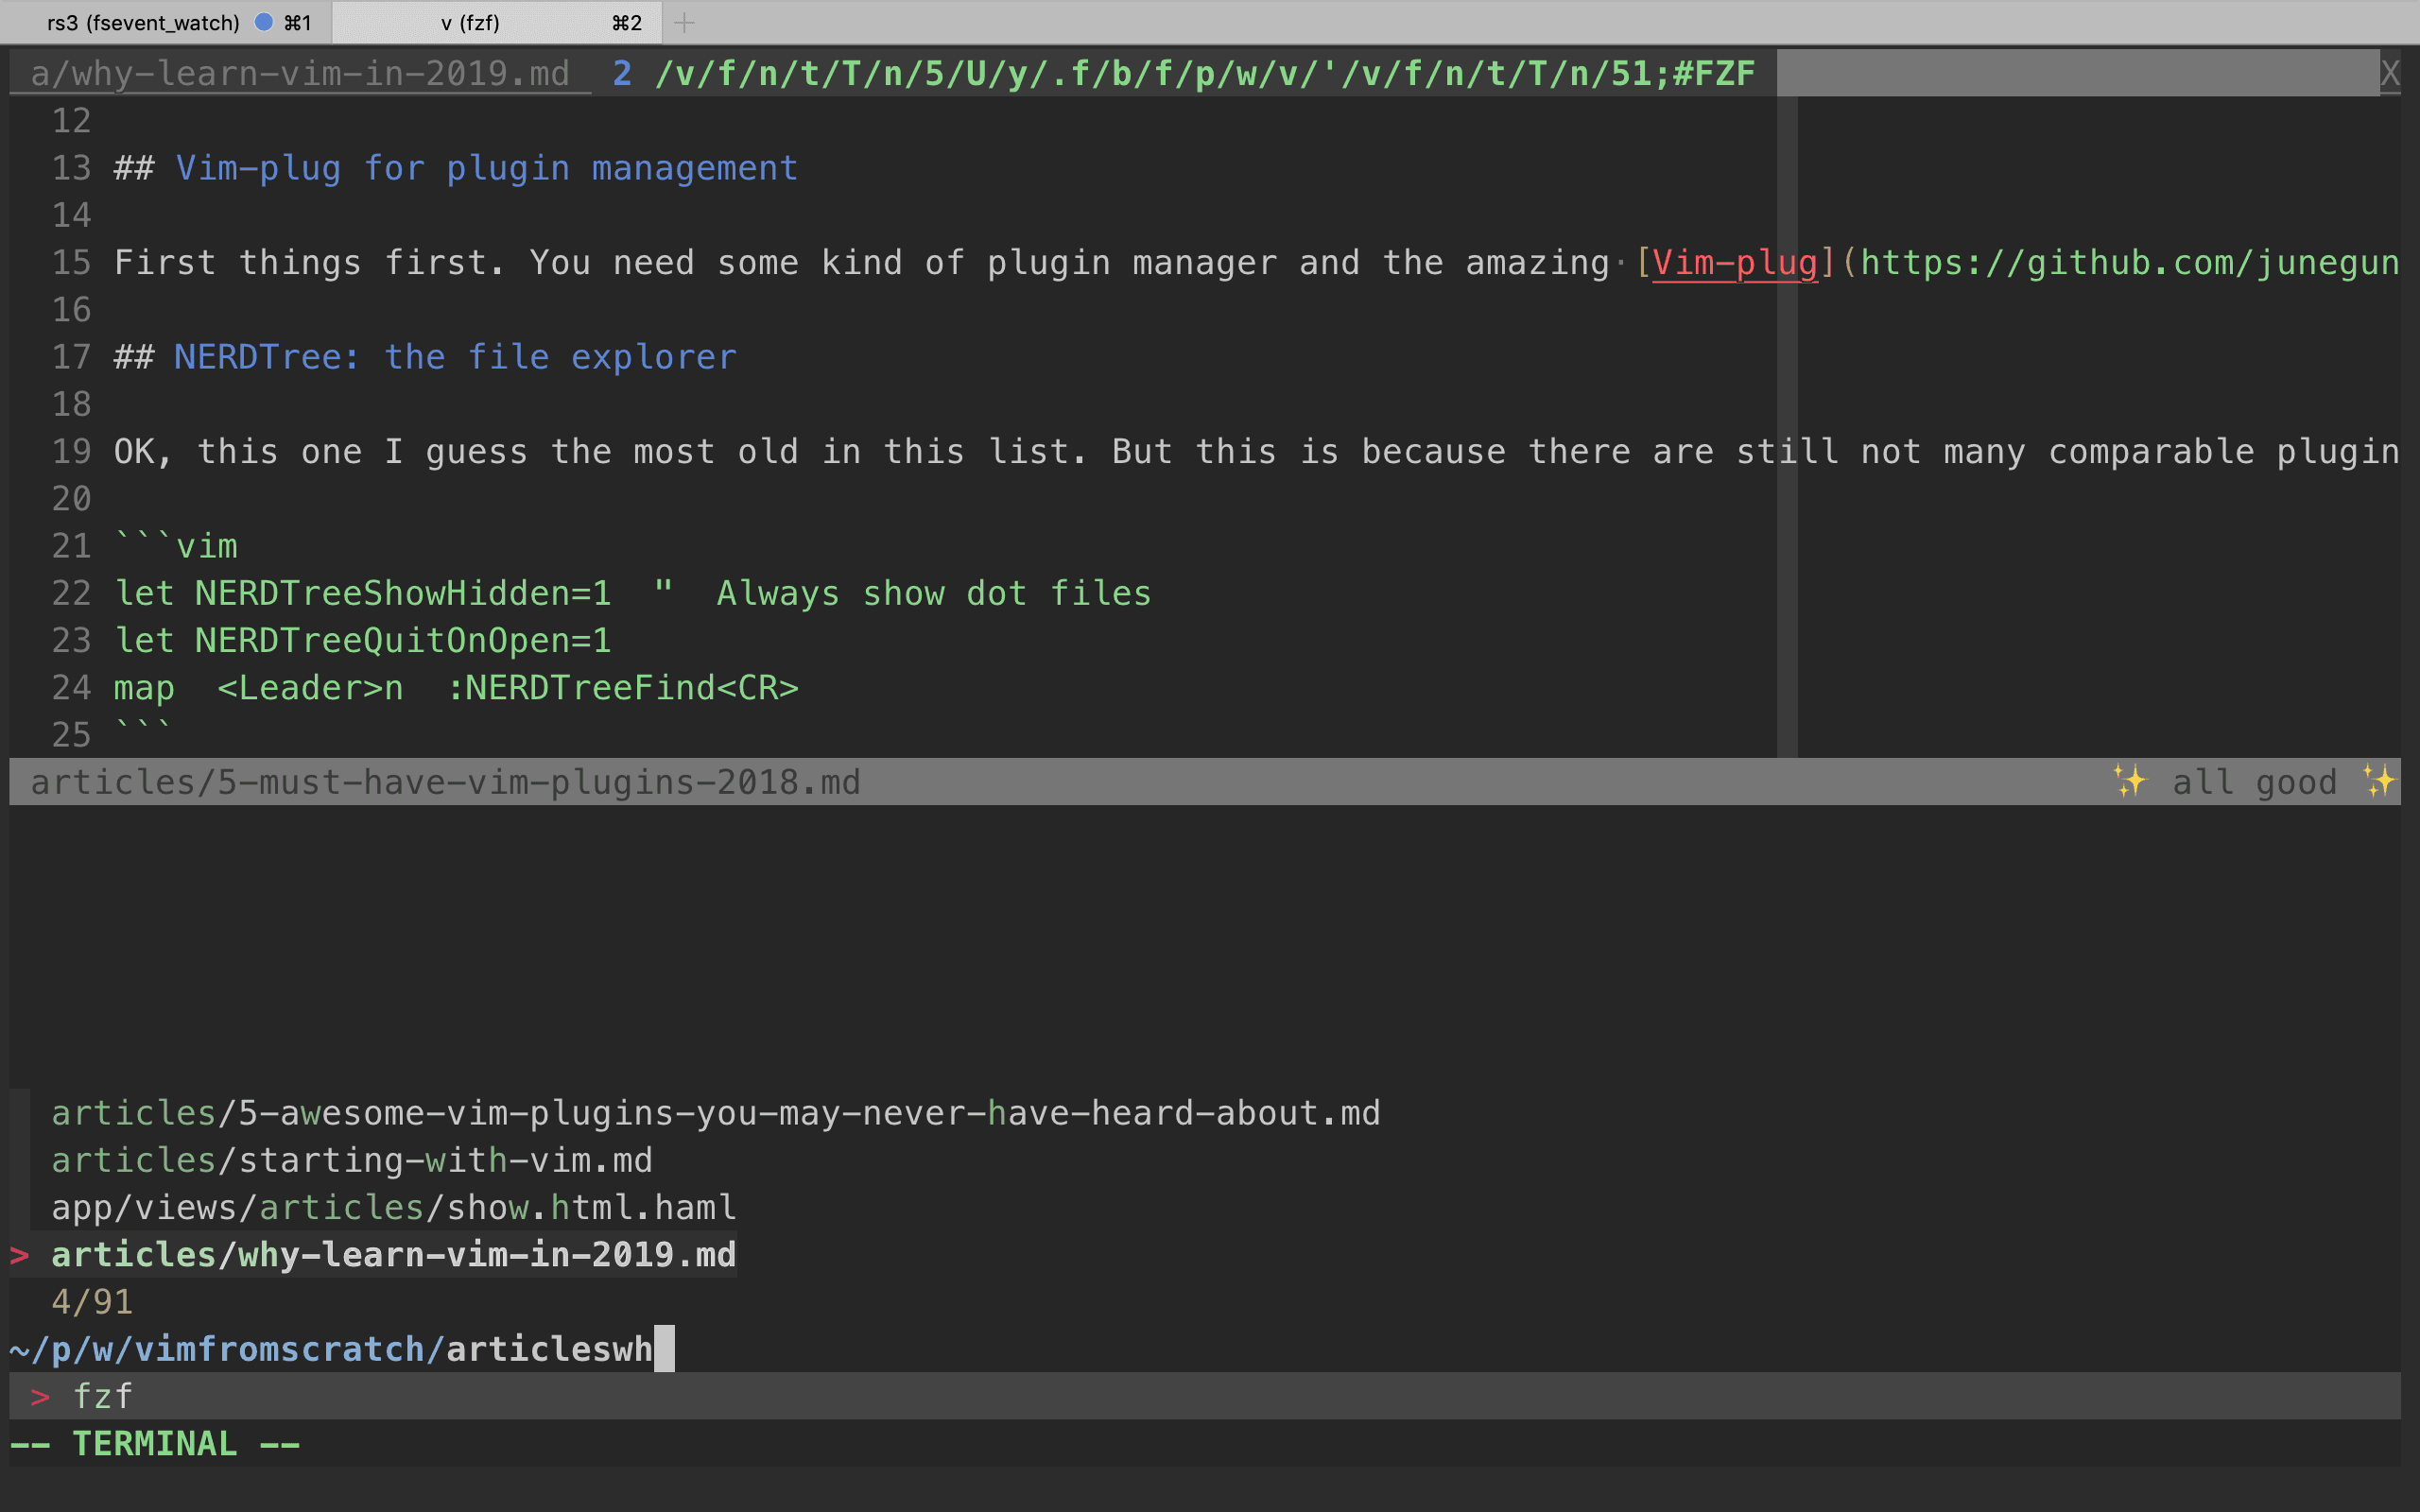The width and height of the screenshot is (2420, 1512).
Task: Open the [Vim-plug] markdown link text
Action: [1735, 263]
